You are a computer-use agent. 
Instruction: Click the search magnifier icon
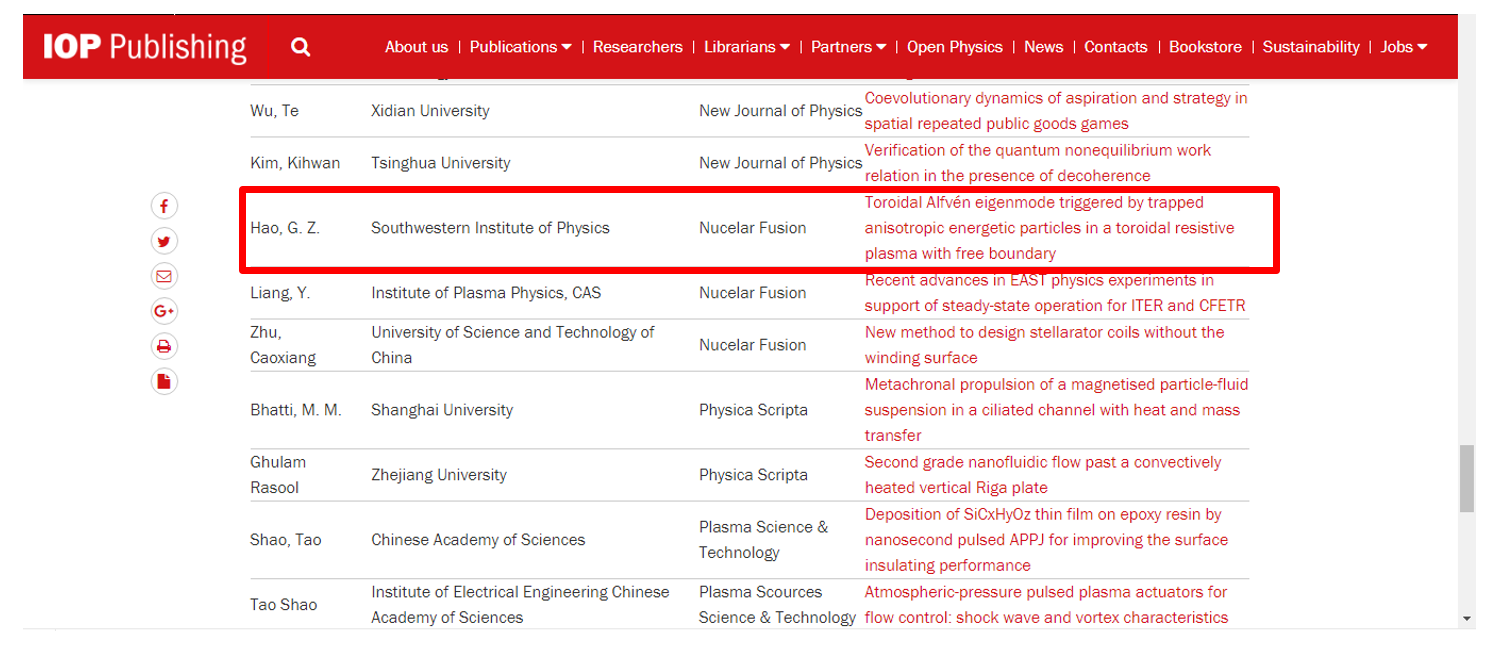point(300,47)
